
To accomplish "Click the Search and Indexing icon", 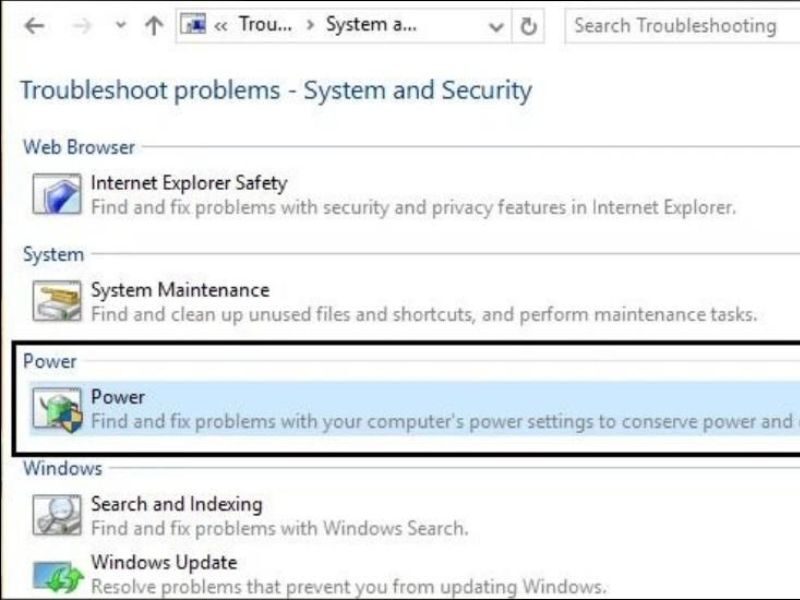I will click(x=56, y=514).
